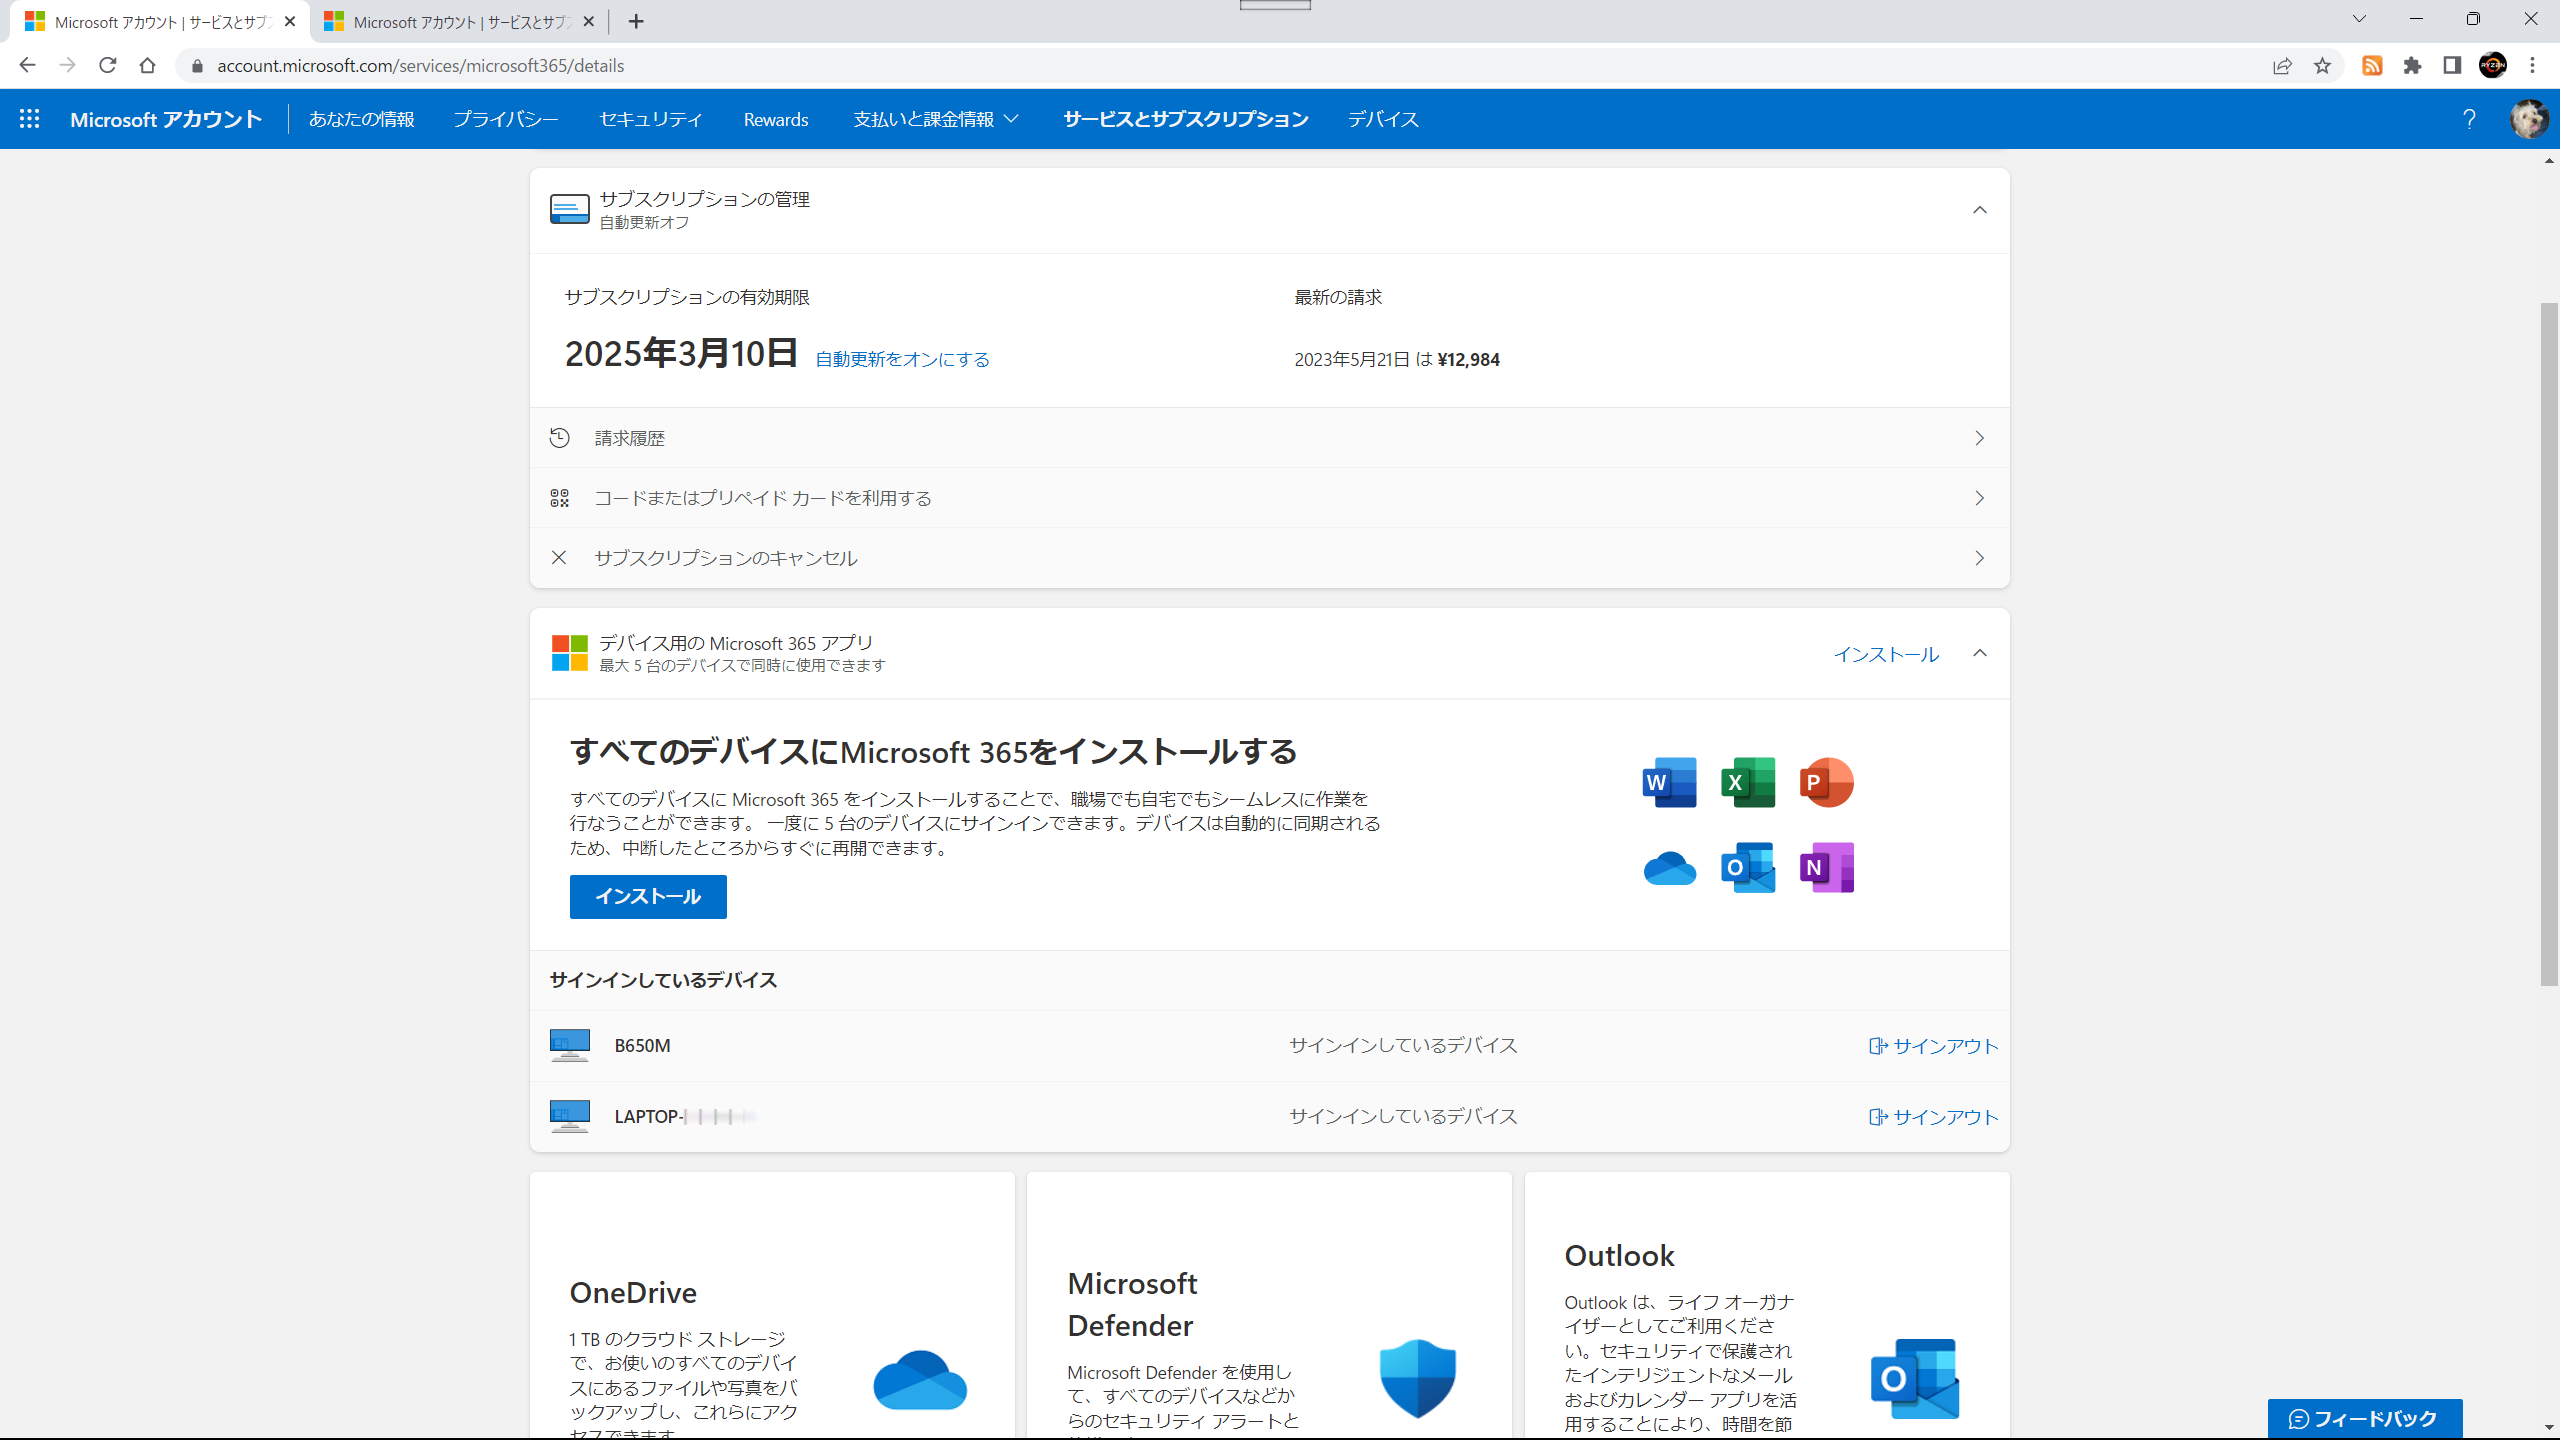Open セキュリティ nav item
The width and height of the screenshot is (2560, 1440).
(651, 119)
